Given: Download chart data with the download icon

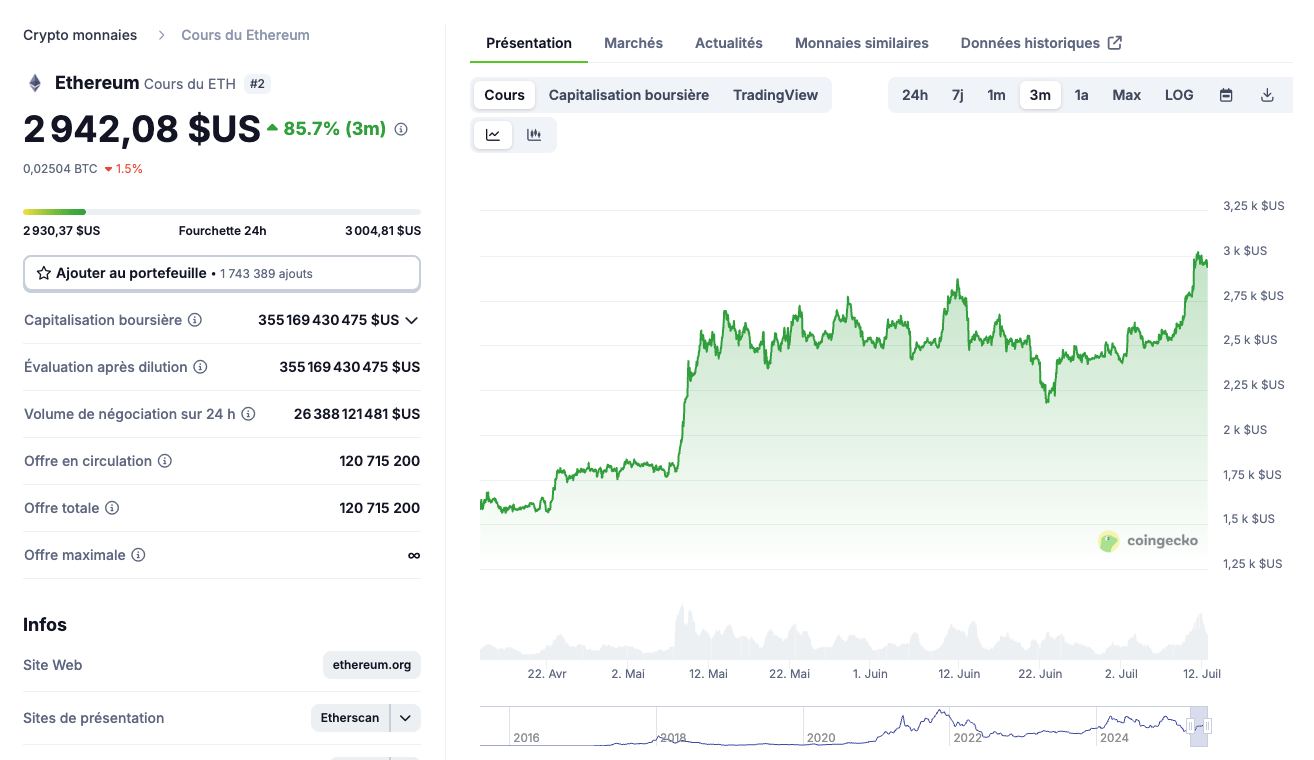Looking at the screenshot, I should click(1267, 95).
